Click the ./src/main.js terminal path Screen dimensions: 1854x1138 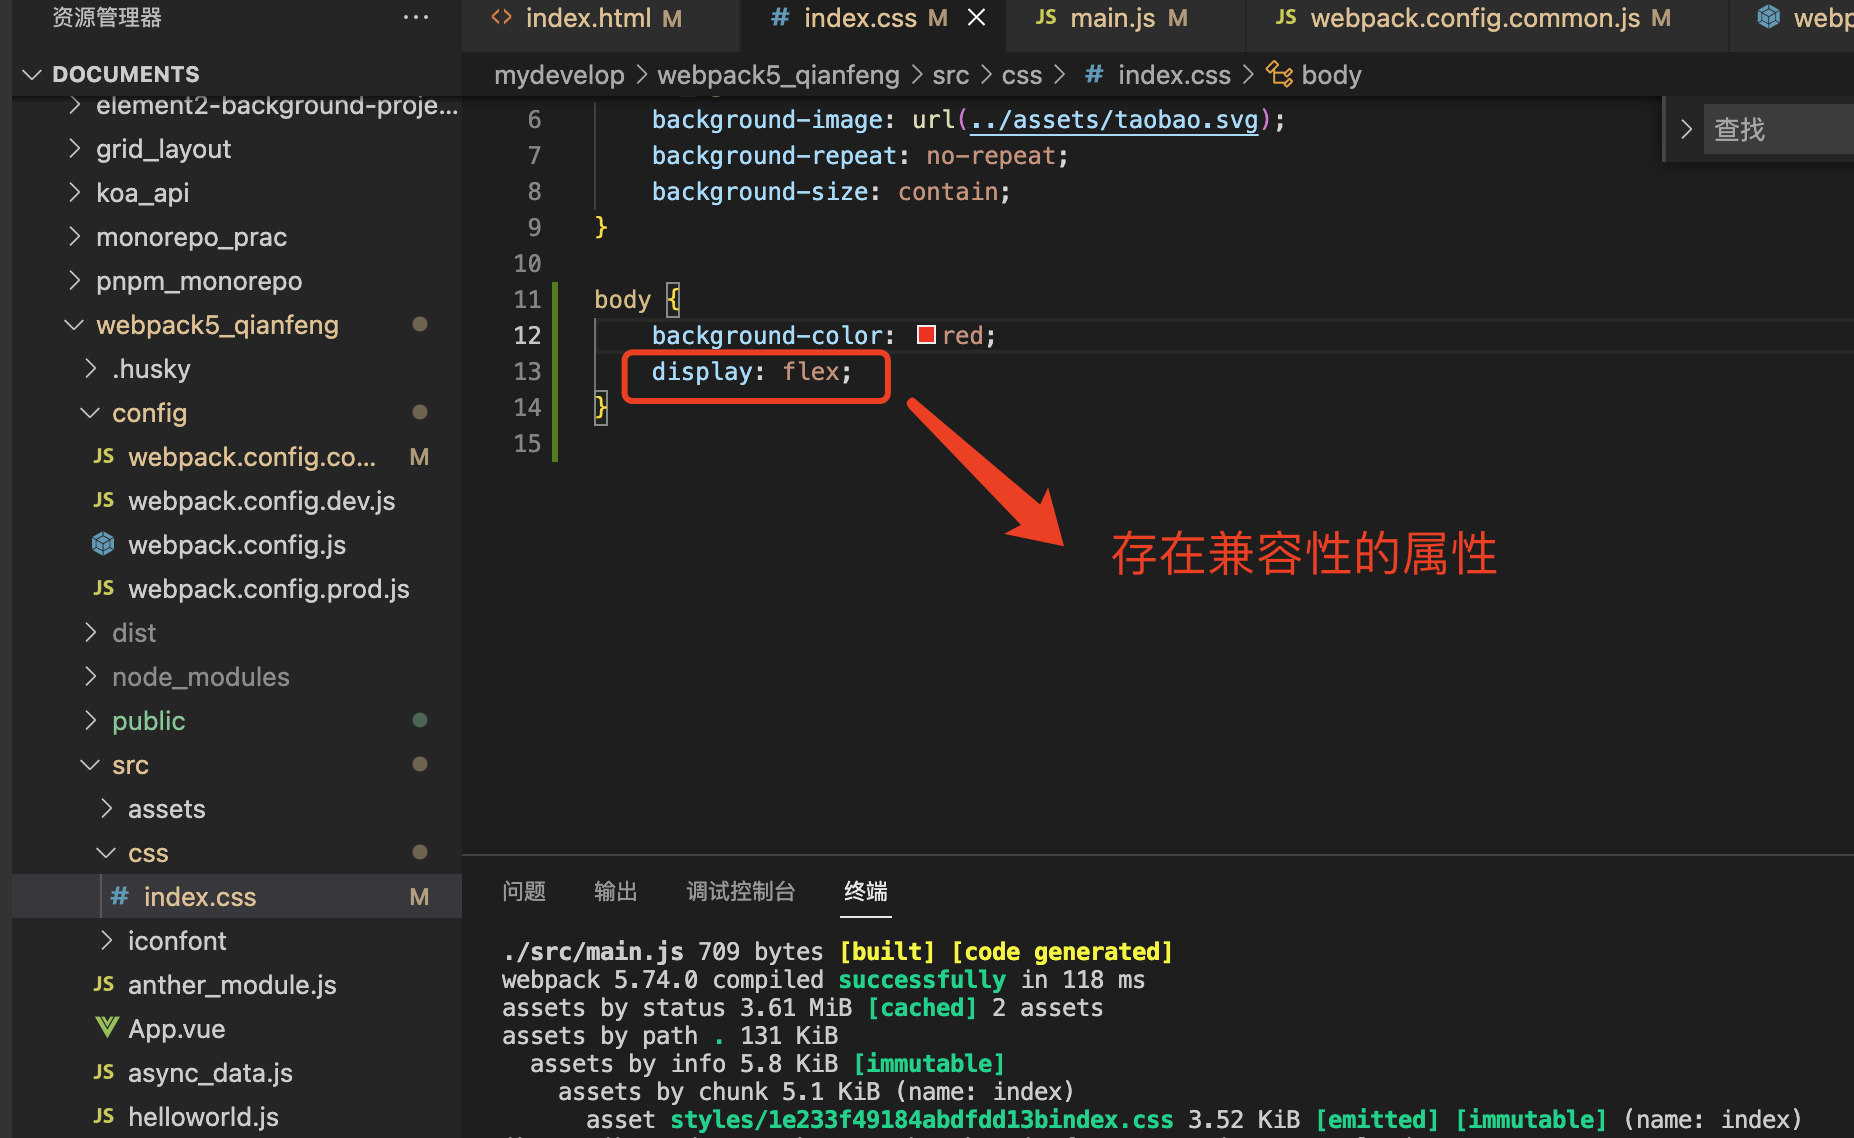click(593, 951)
